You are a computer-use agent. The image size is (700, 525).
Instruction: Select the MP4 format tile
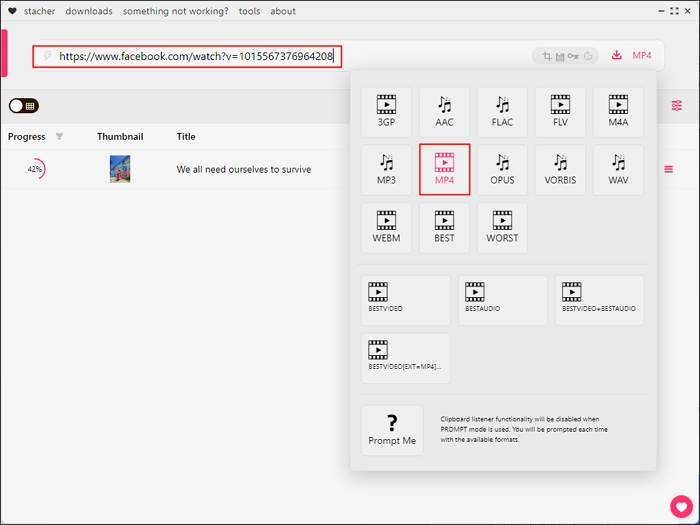point(444,170)
